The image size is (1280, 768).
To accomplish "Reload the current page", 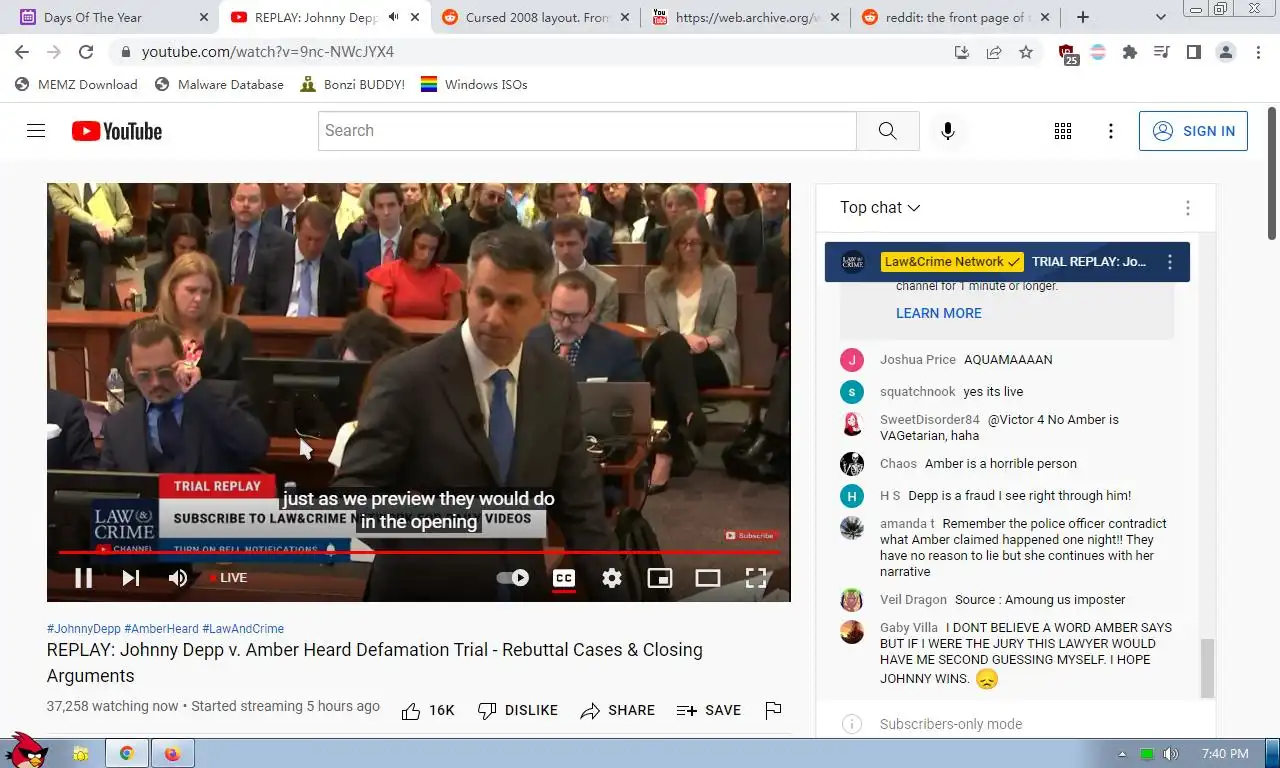I will point(86,52).
